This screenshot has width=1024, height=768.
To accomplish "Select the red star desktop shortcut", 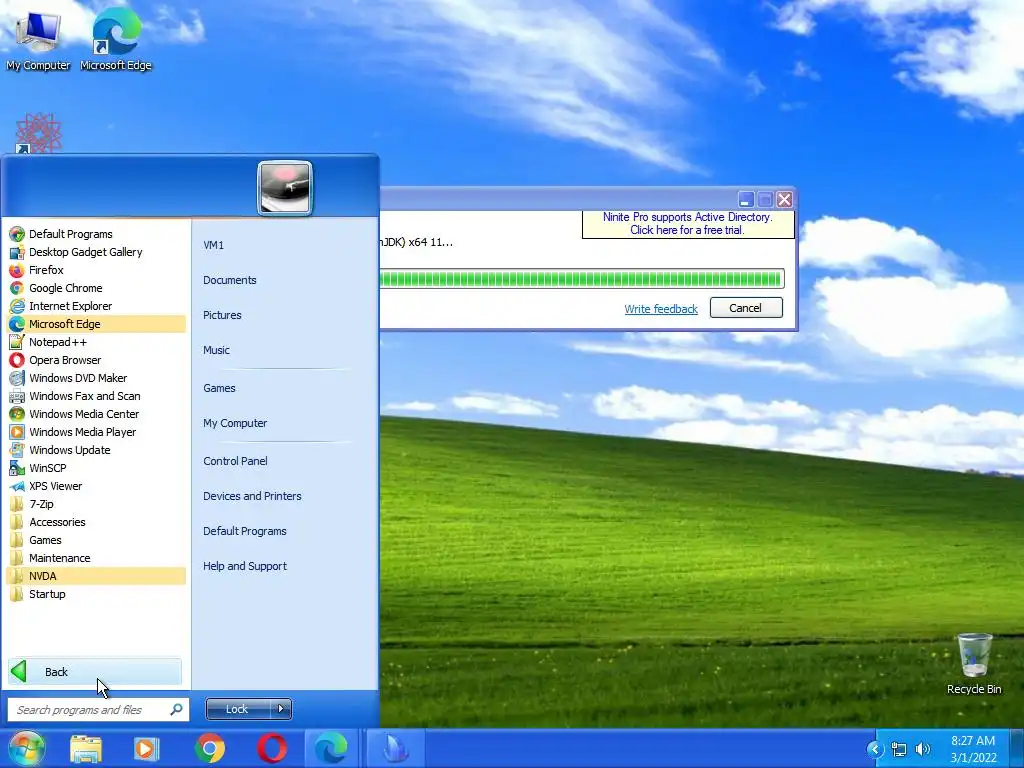I will (39, 133).
